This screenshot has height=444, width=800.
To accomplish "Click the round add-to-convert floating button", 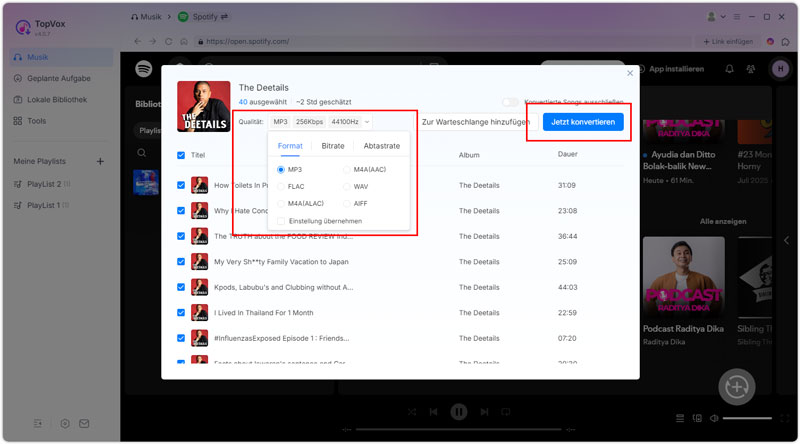I will click(x=737, y=387).
